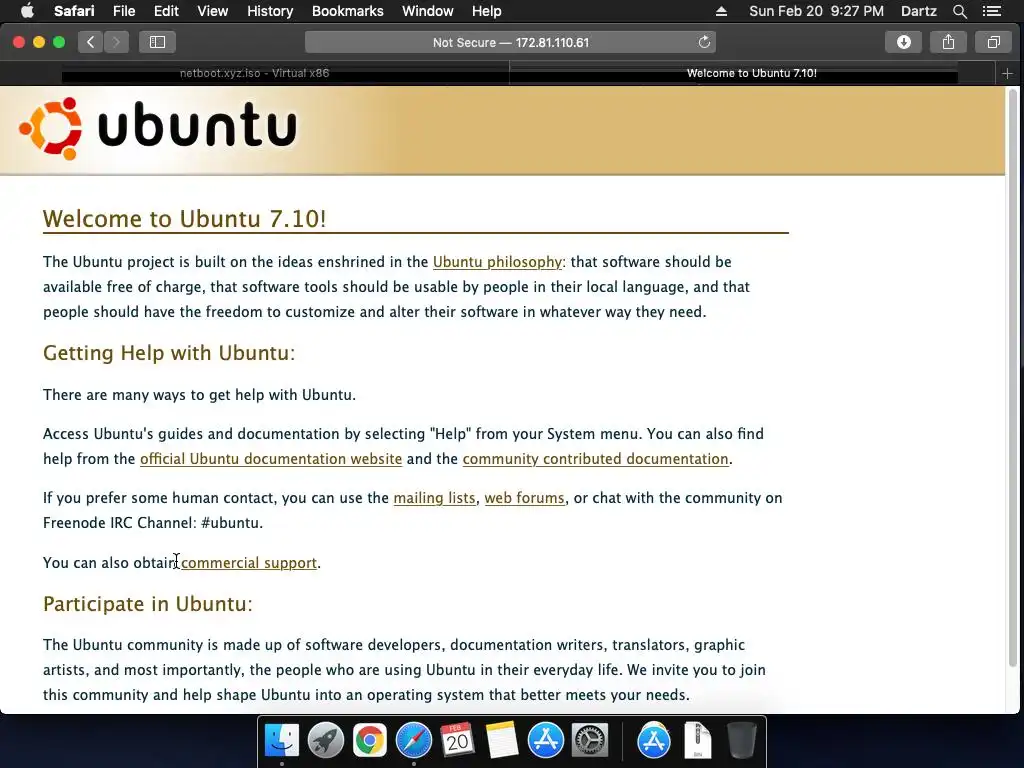Viewport: 1024px width, 768px height.
Task: Click the Getting Help with Ubuntu heading
Action: tap(169, 353)
